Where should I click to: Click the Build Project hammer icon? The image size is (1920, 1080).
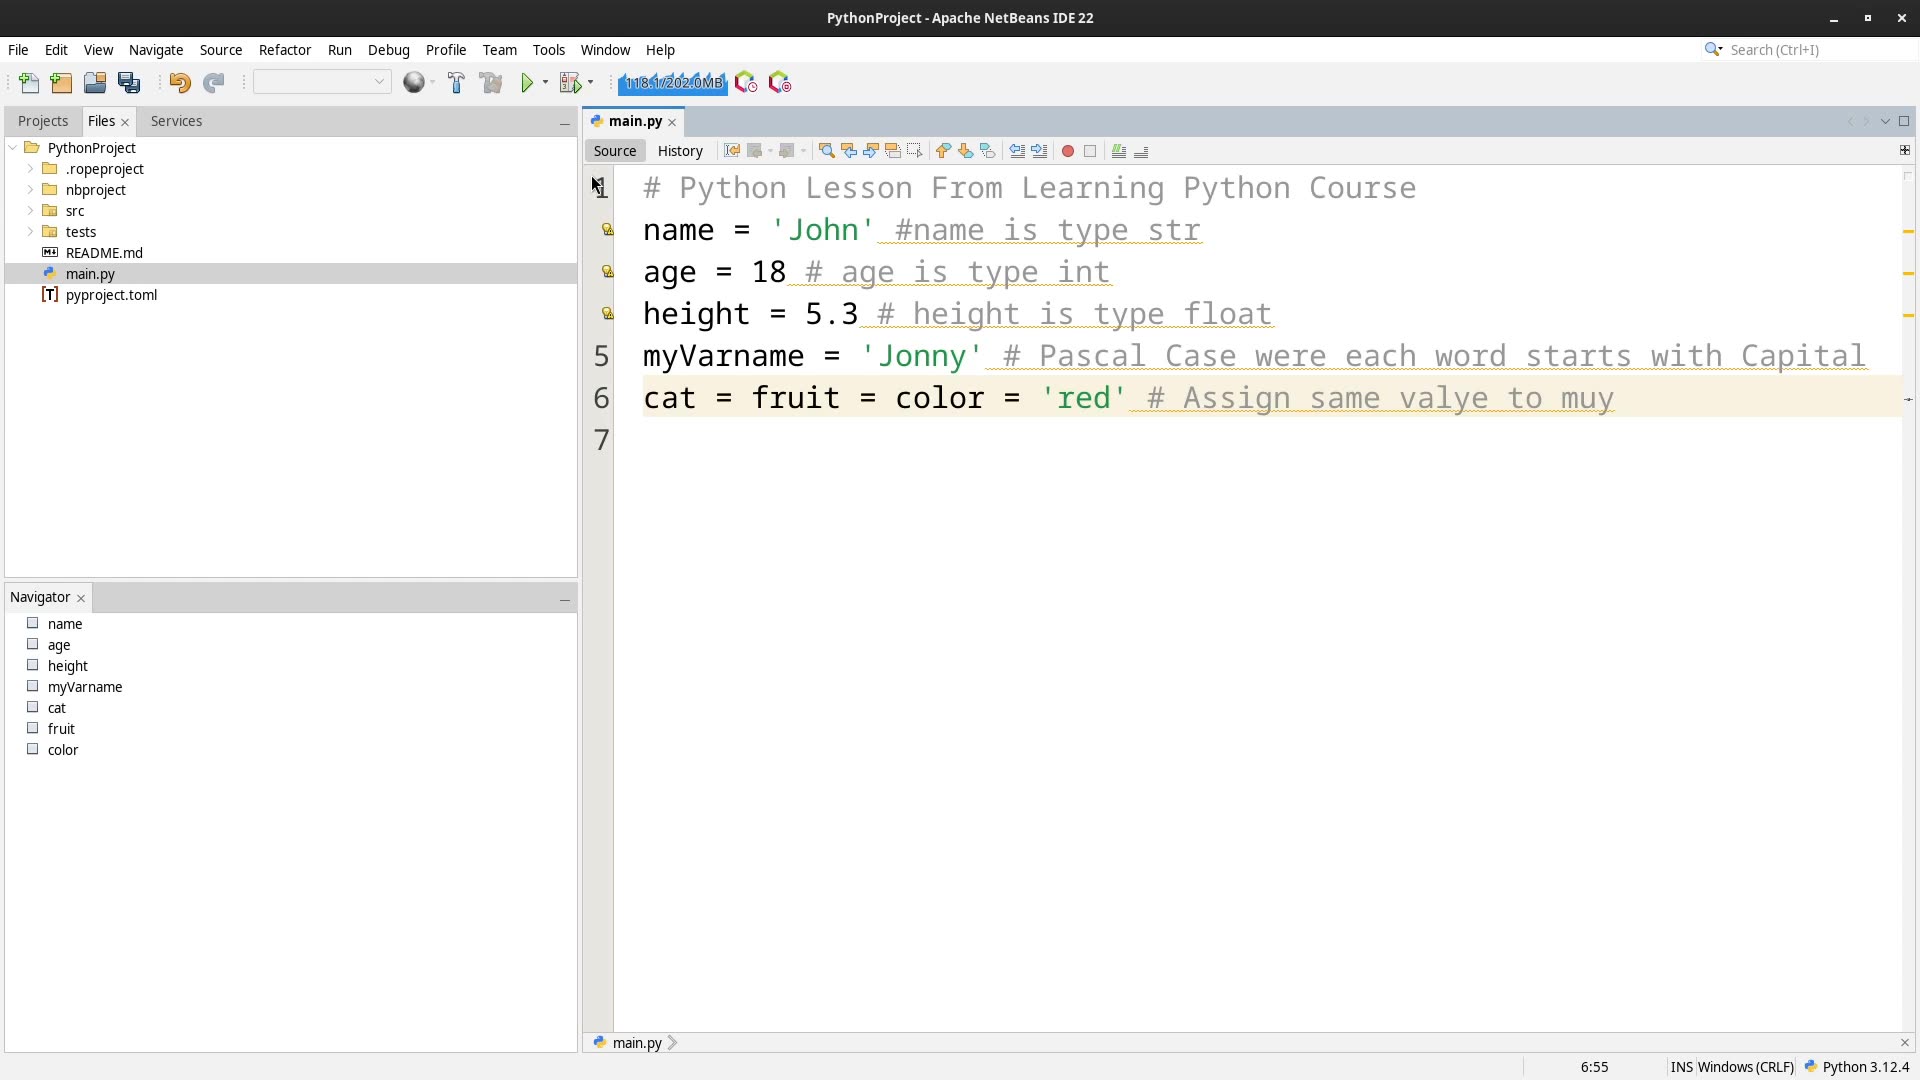point(456,83)
